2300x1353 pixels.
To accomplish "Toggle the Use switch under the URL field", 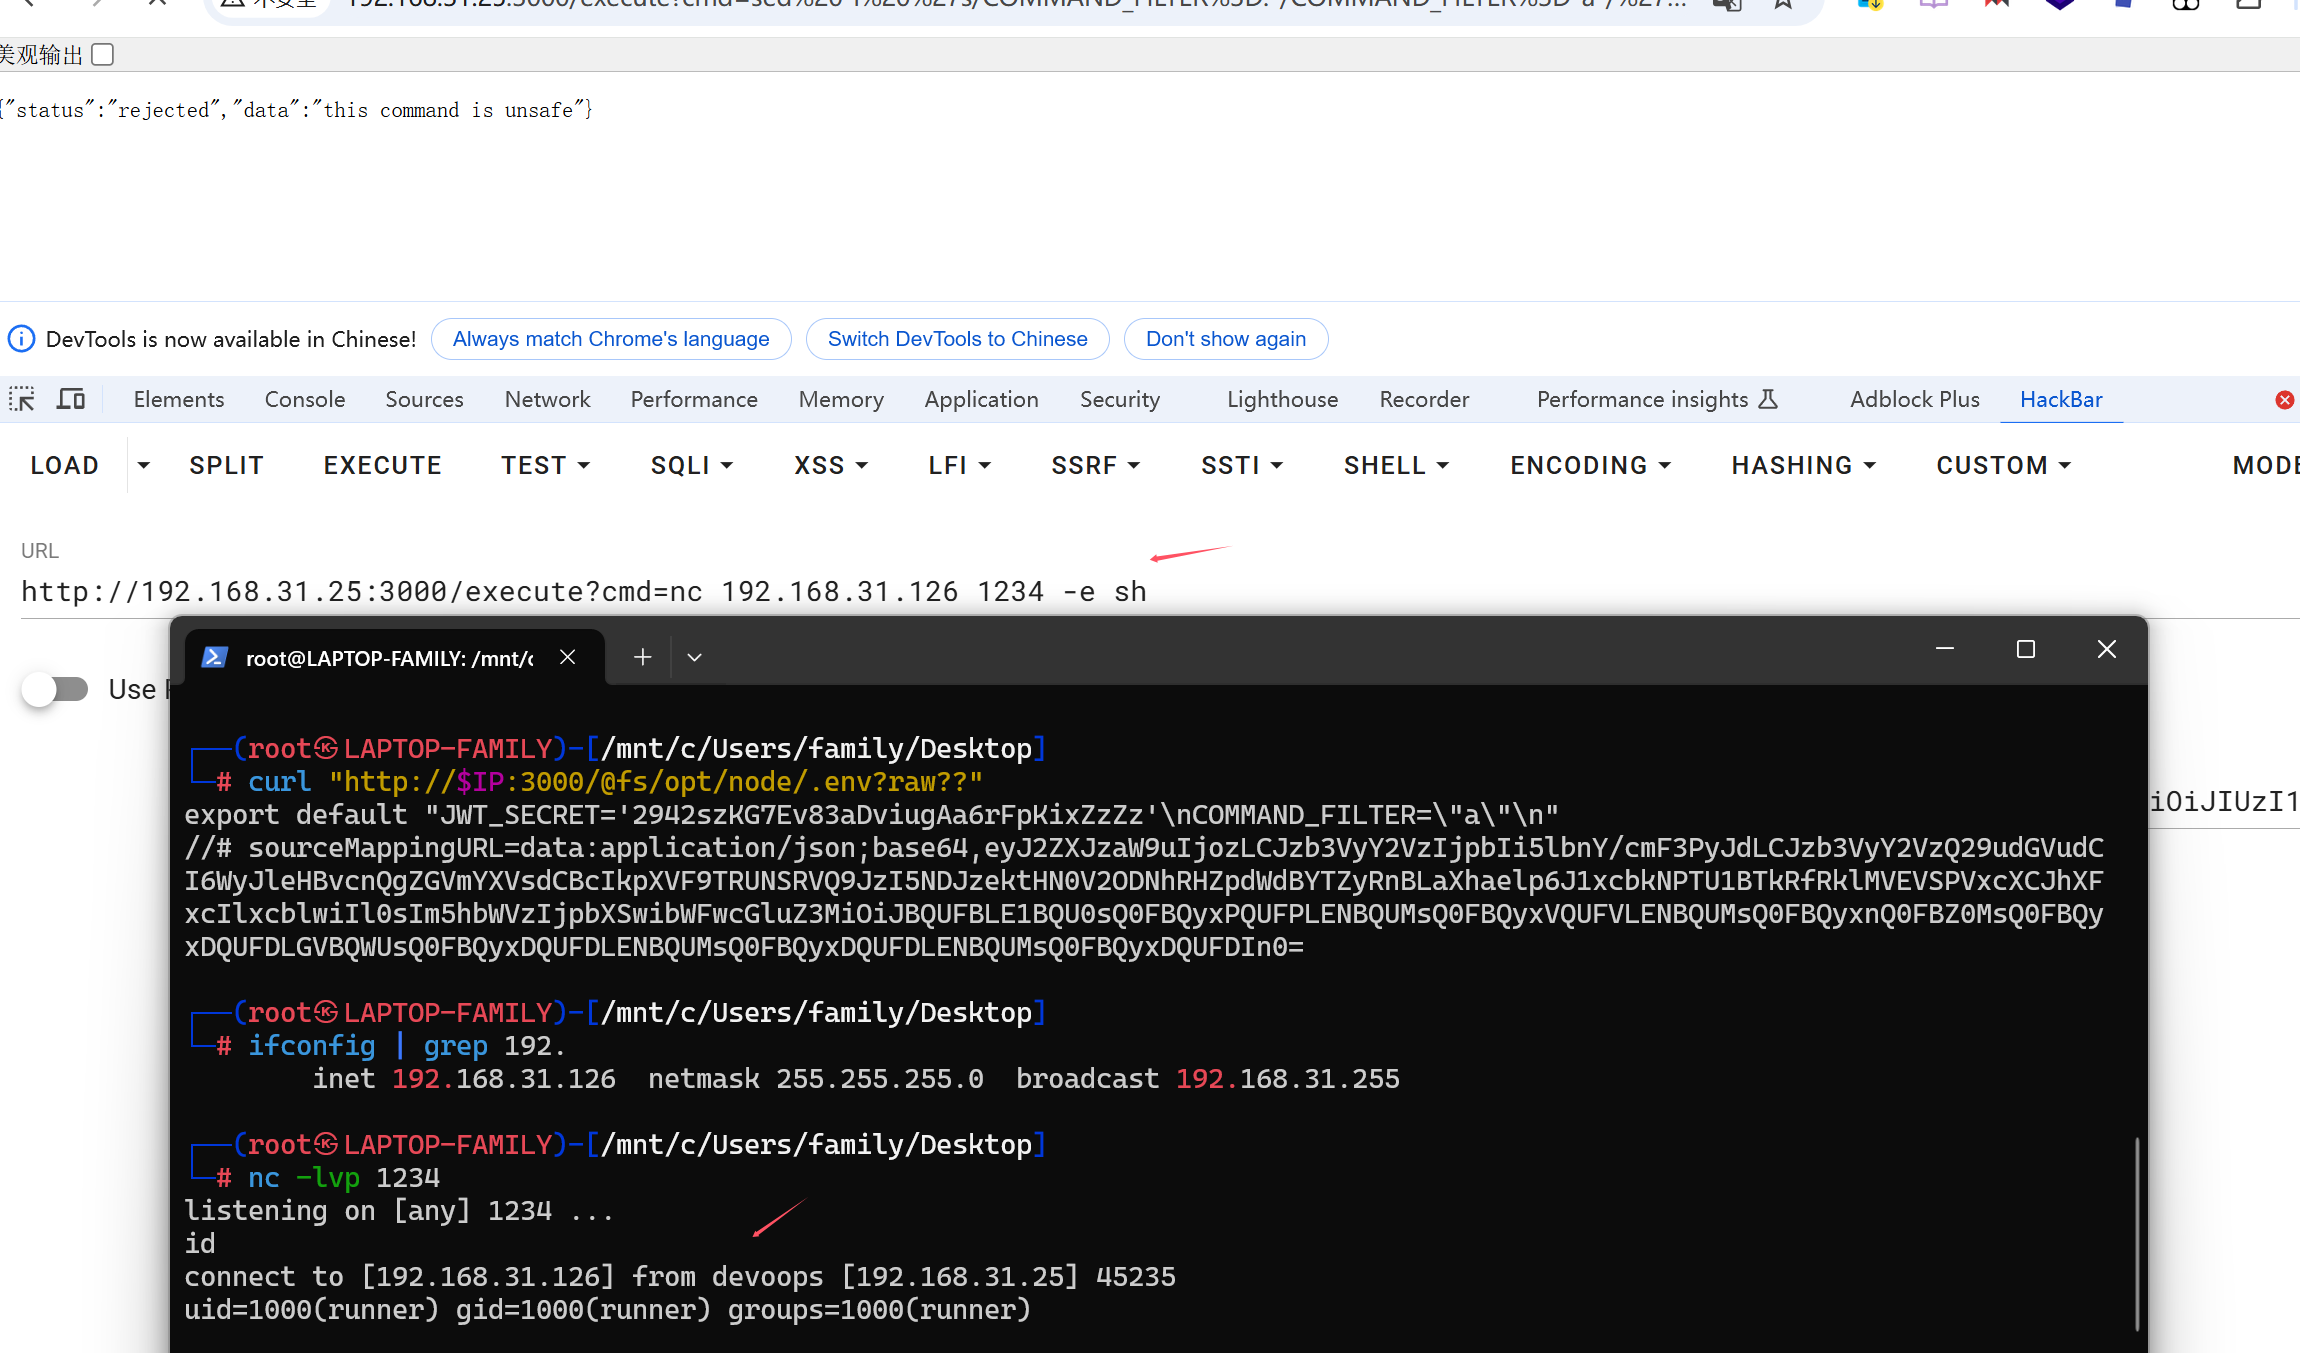I will point(56,689).
